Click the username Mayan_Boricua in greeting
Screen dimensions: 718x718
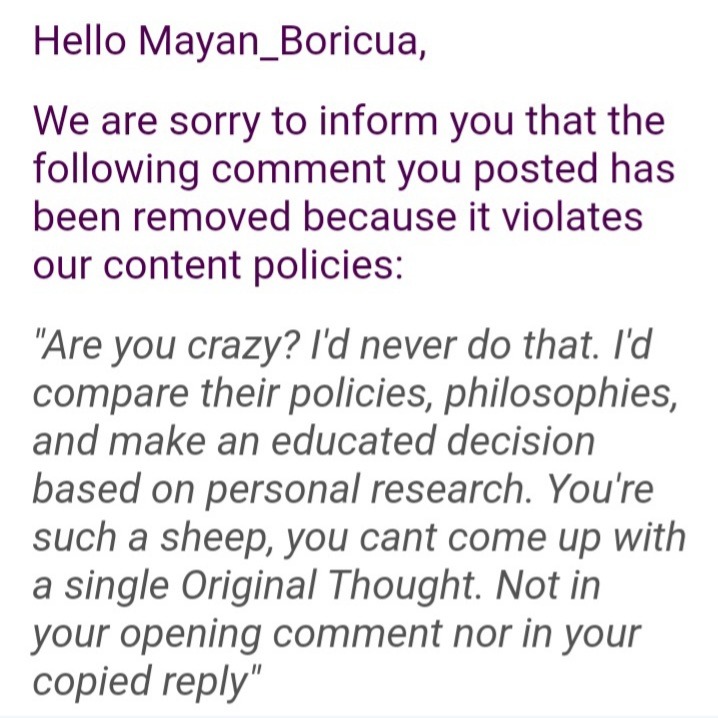click(x=280, y=41)
